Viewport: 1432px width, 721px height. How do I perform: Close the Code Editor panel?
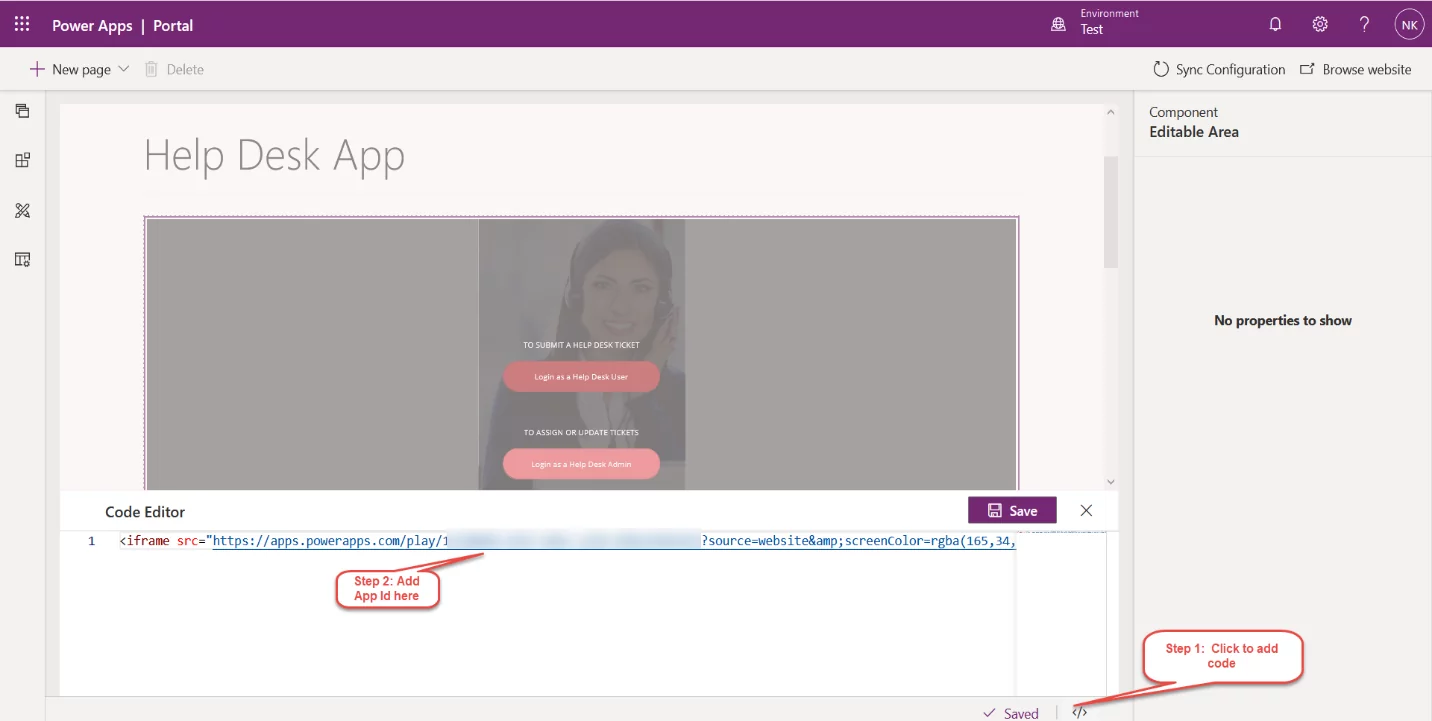pyautogui.click(x=1086, y=510)
